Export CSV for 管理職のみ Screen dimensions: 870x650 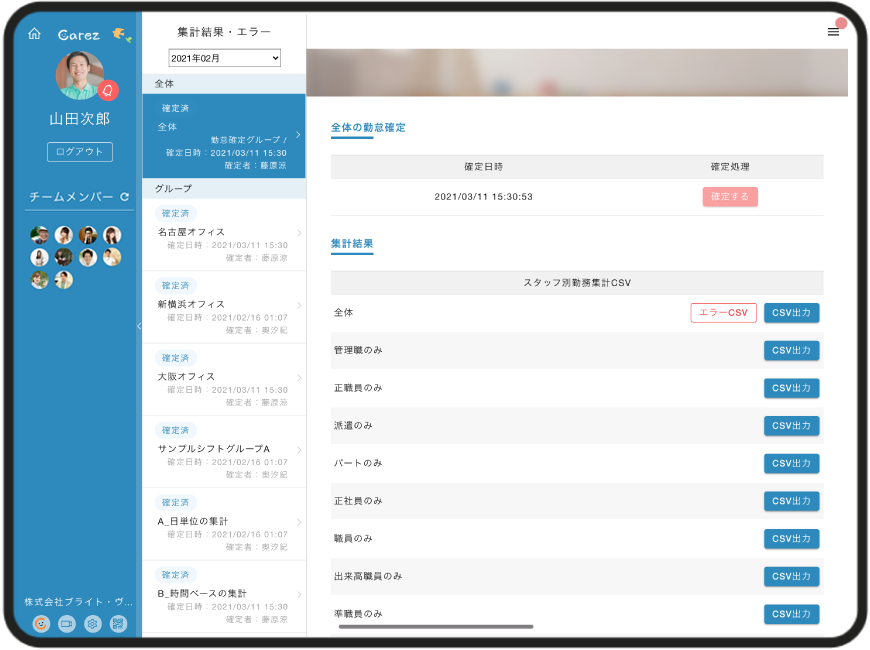click(x=791, y=350)
